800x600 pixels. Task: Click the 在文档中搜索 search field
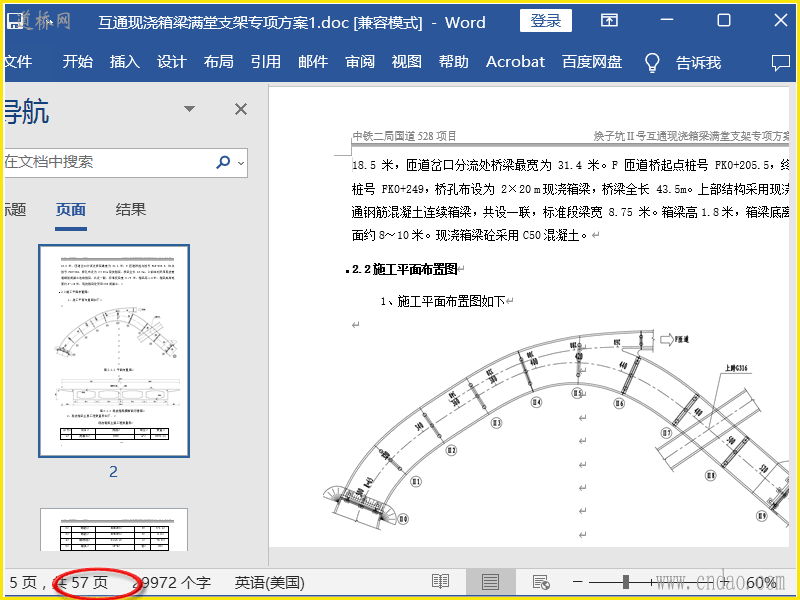(109, 163)
